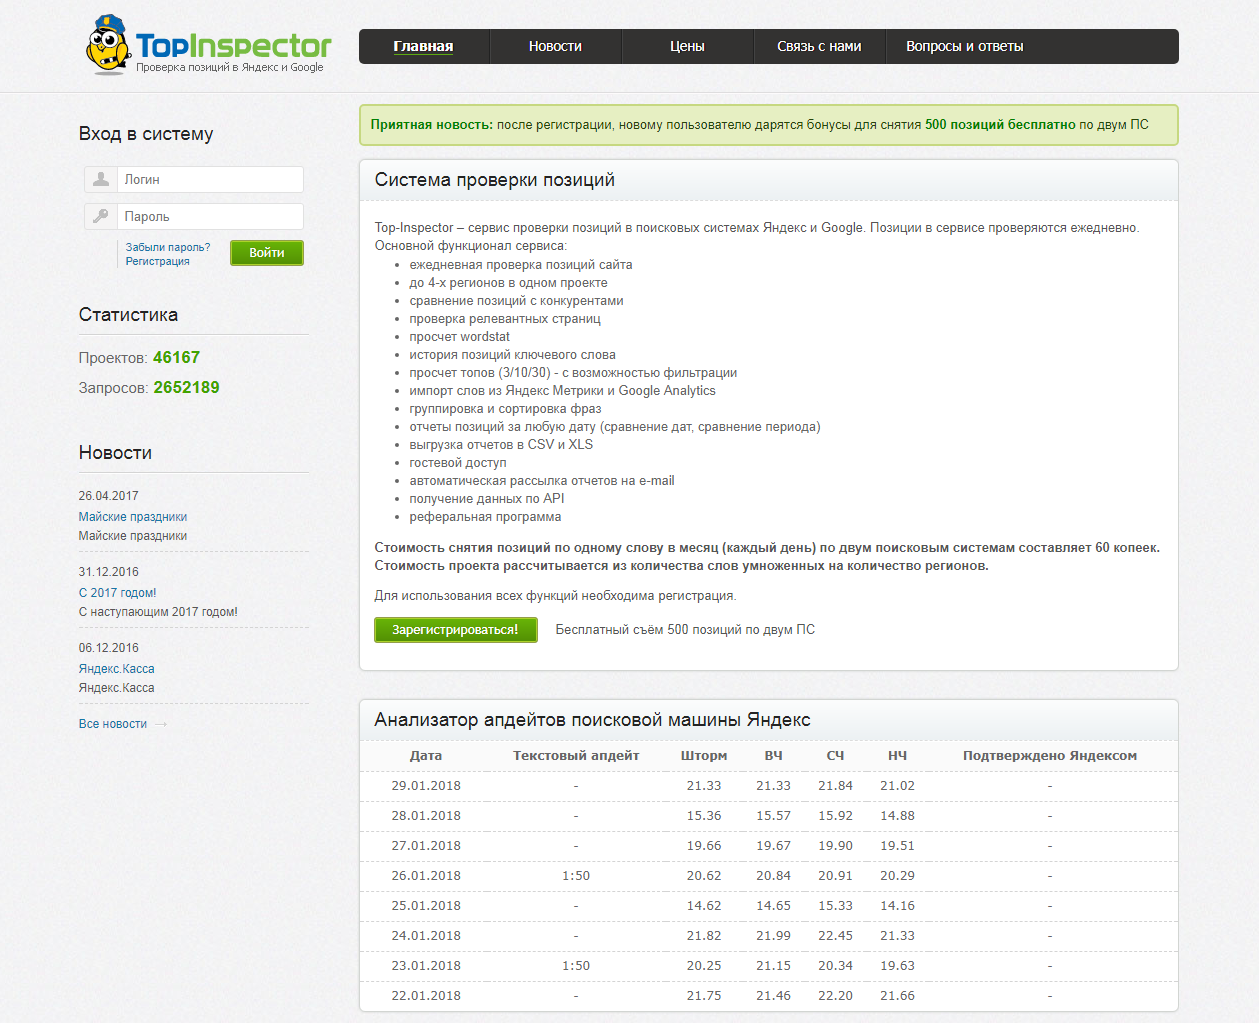
Task: Click the просчет wordstat list item
Action: pyautogui.click(x=459, y=337)
